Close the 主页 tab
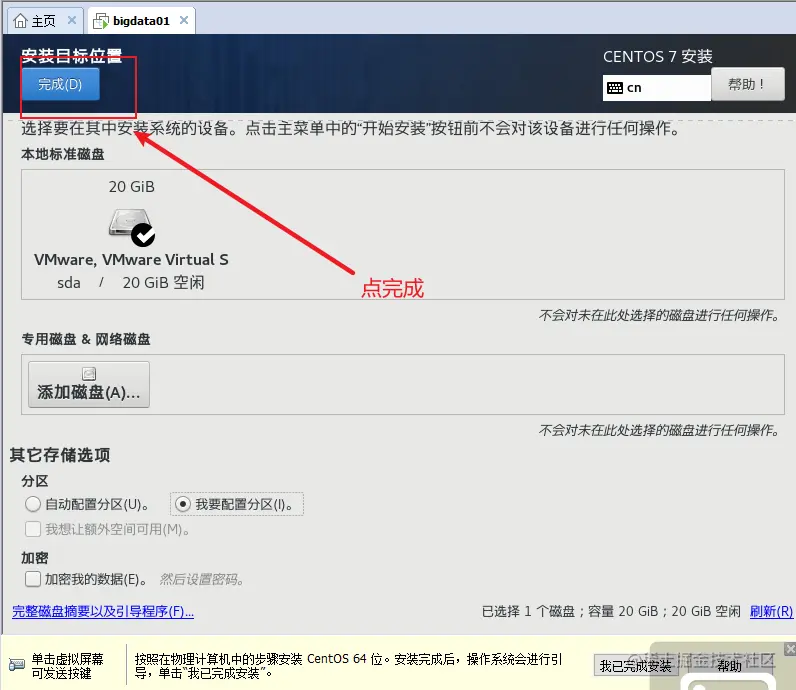This screenshot has width=796, height=690. coord(72,20)
